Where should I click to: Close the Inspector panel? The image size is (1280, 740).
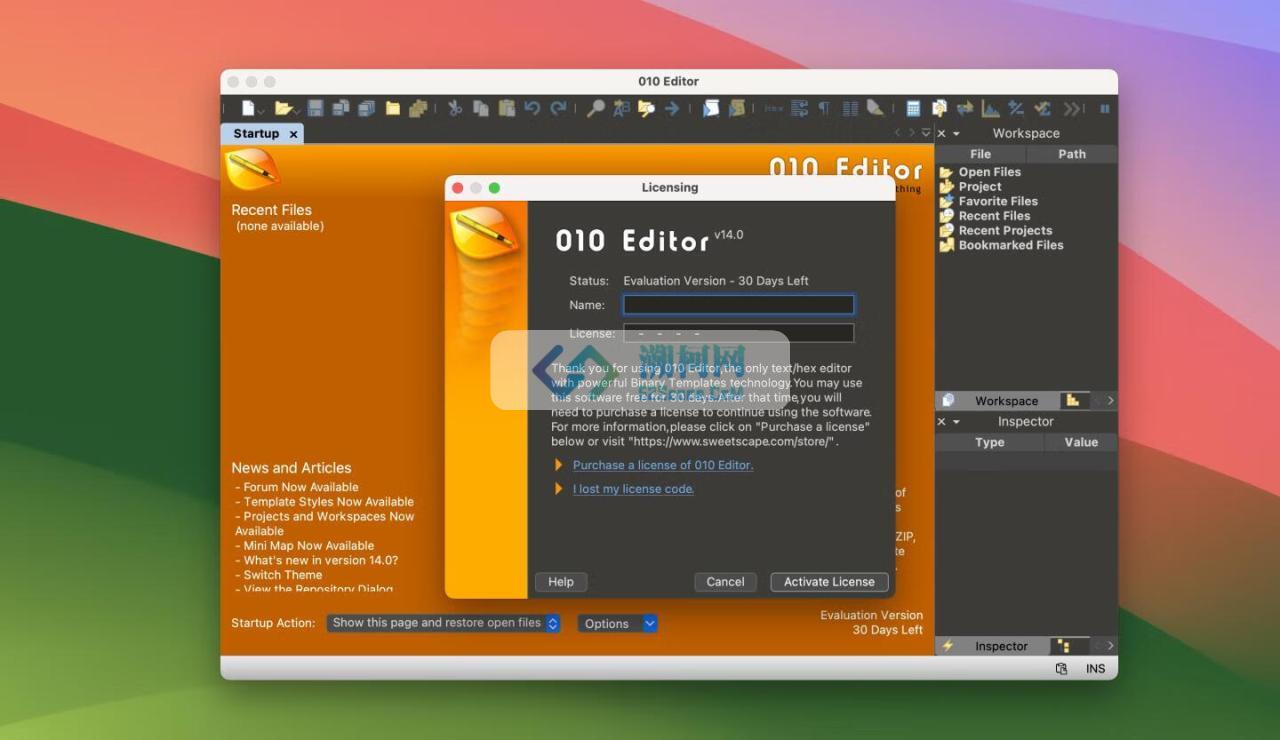(941, 422)
